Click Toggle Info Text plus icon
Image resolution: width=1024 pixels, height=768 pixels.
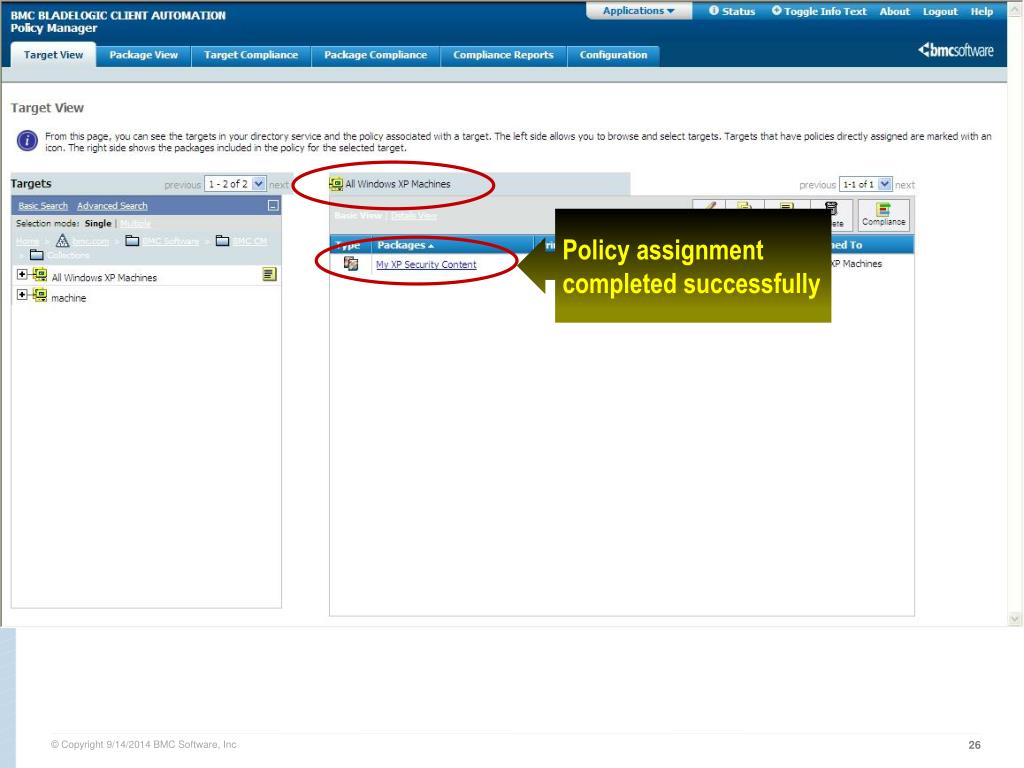click(x=776, y=10)
